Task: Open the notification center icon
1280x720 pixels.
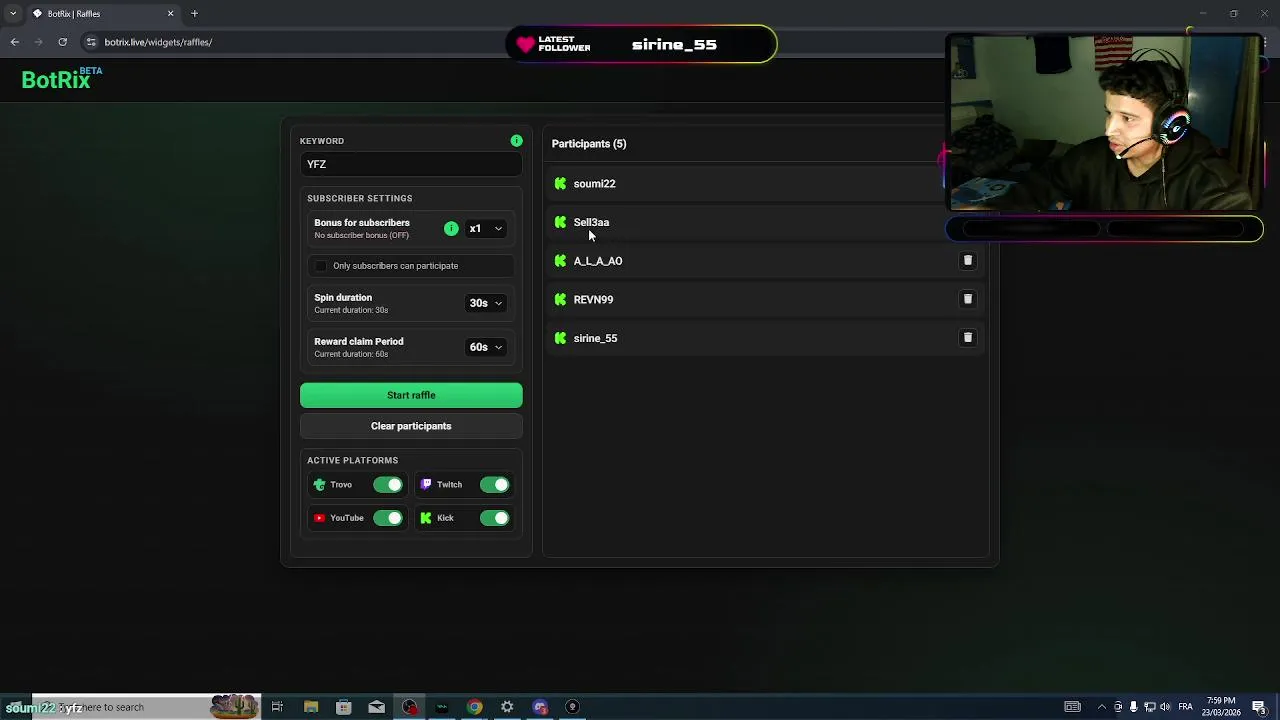Action: pos(1258,707)
